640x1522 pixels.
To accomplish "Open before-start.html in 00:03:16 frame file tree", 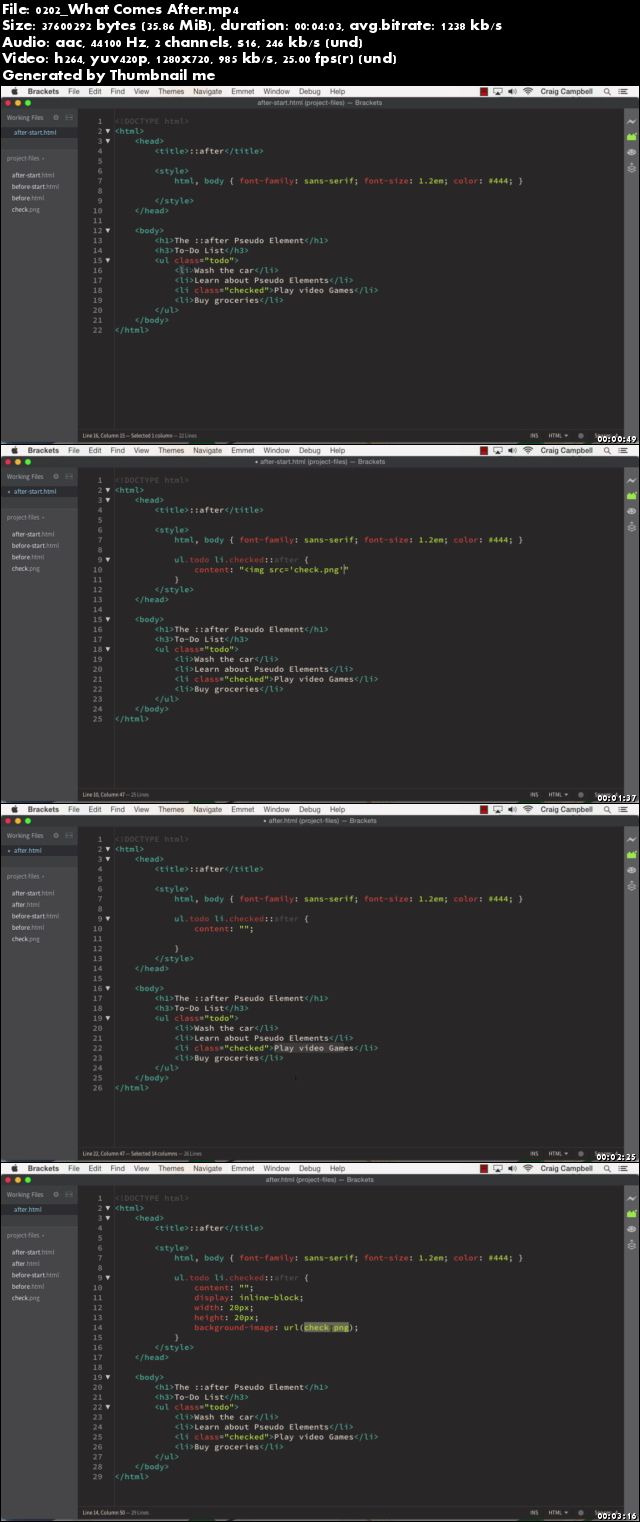I will (35, 1275).
